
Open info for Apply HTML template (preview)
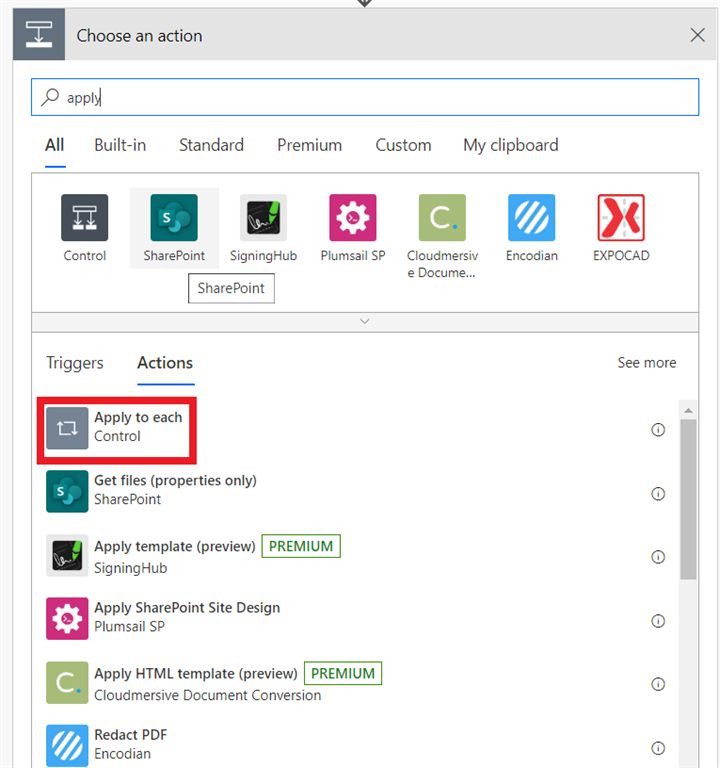[x=658, y=684]
